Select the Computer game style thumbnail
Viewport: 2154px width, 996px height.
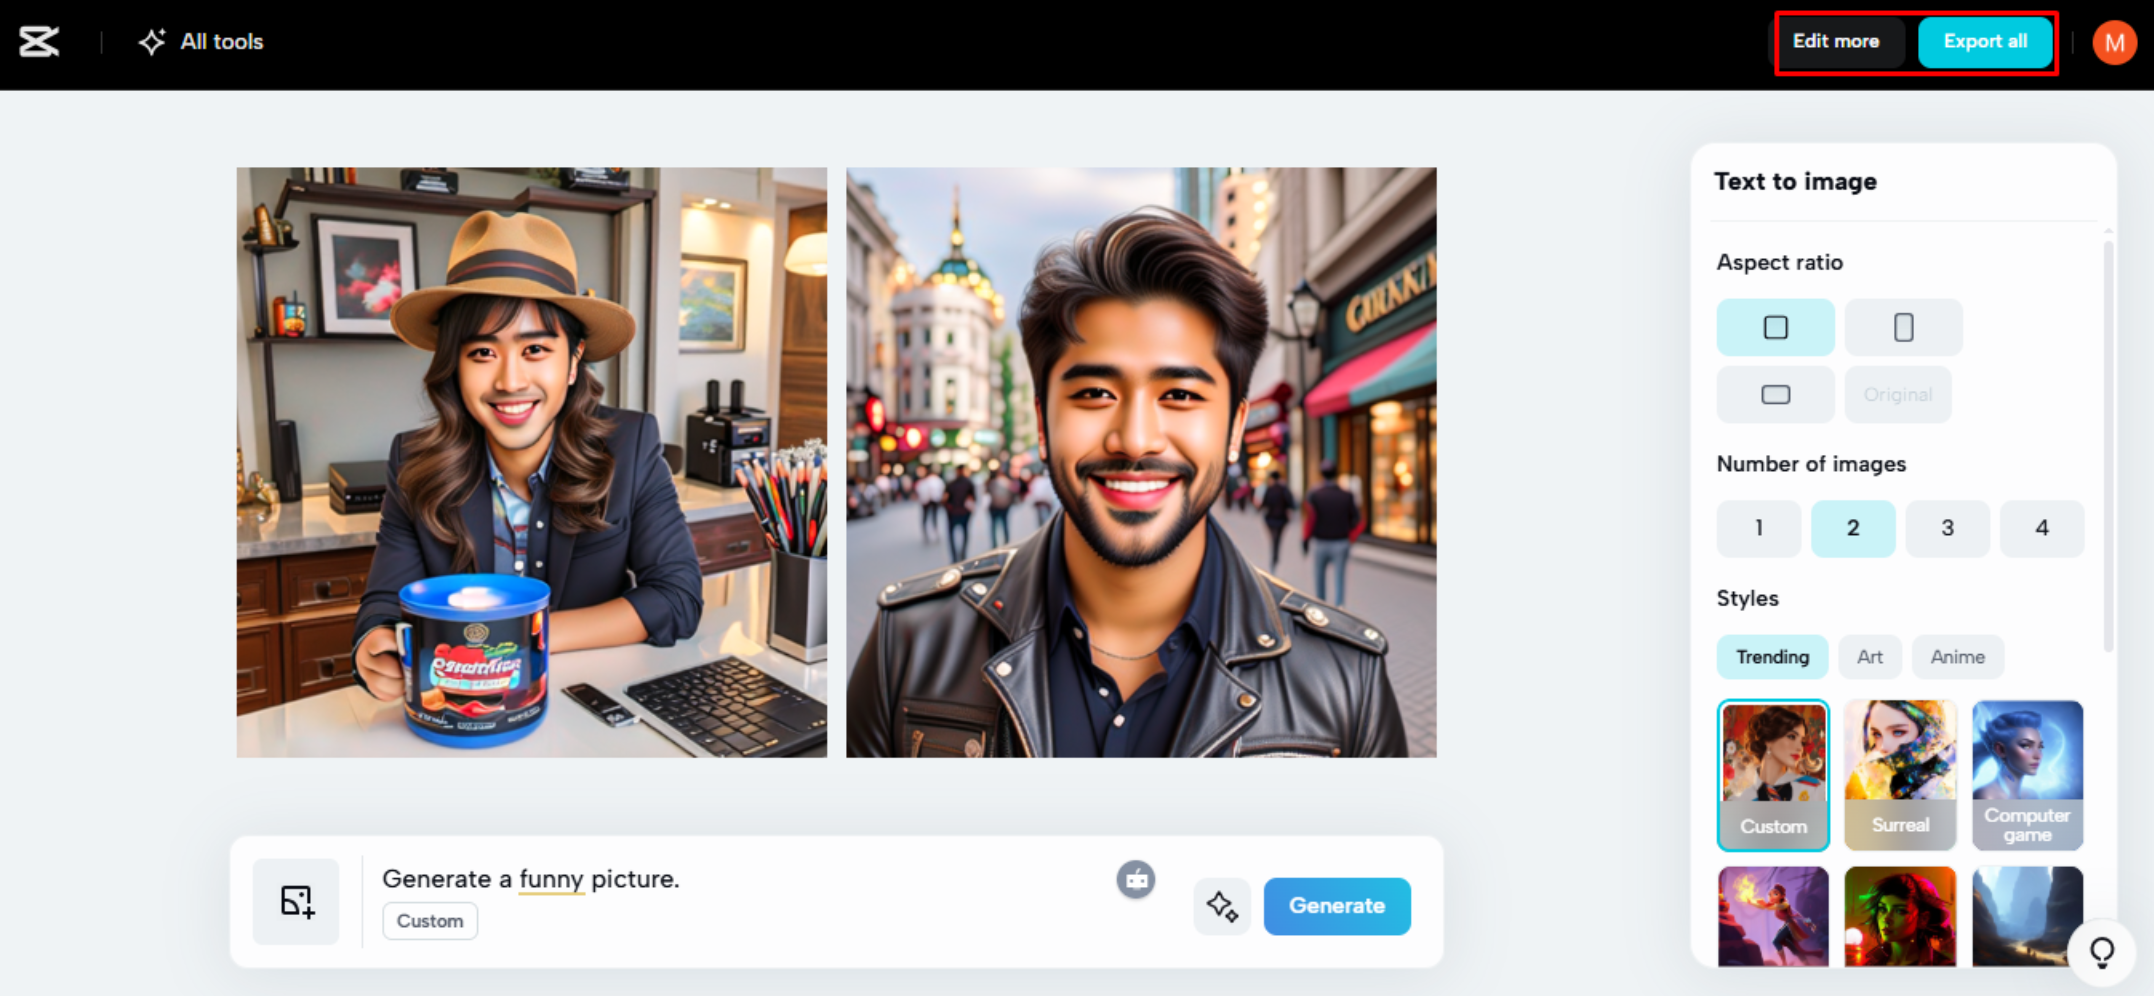pyautogui.click(x=2027, y=776)
